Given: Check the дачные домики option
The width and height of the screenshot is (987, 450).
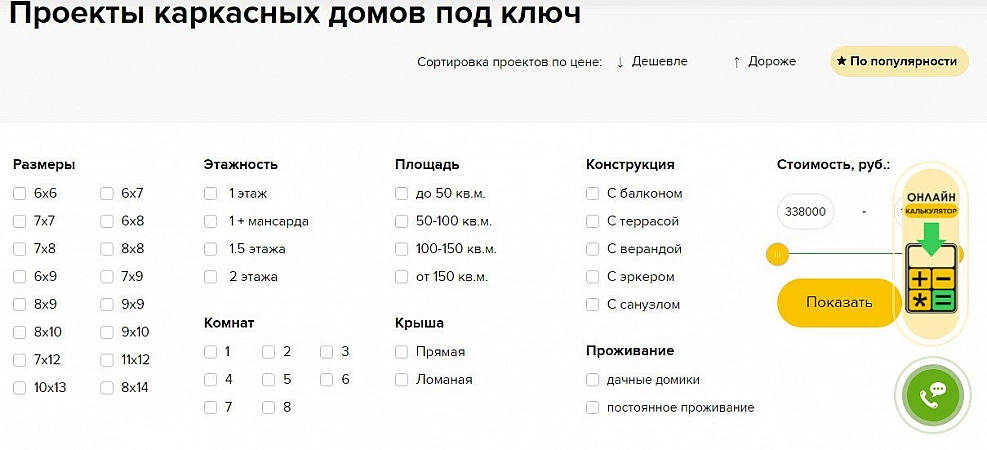Looking at the screenshot, I should [592, 380].
